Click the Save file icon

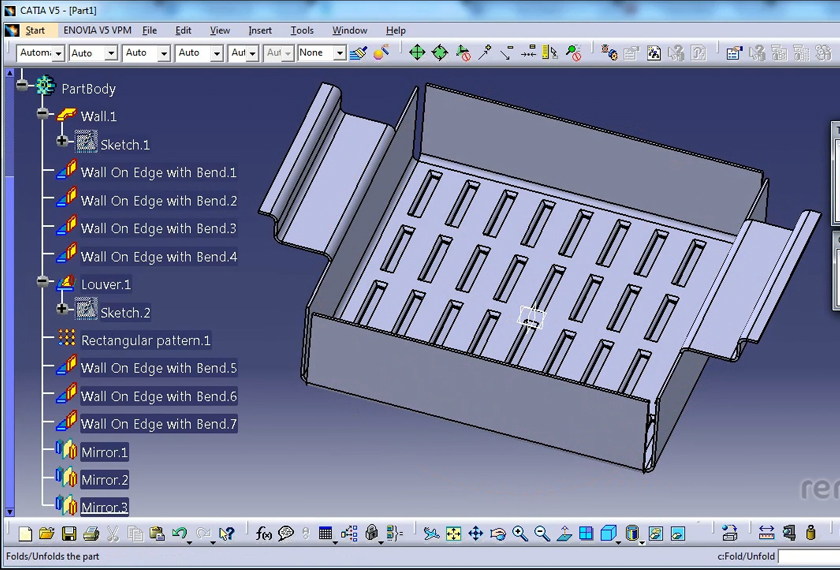click(69, 535)
